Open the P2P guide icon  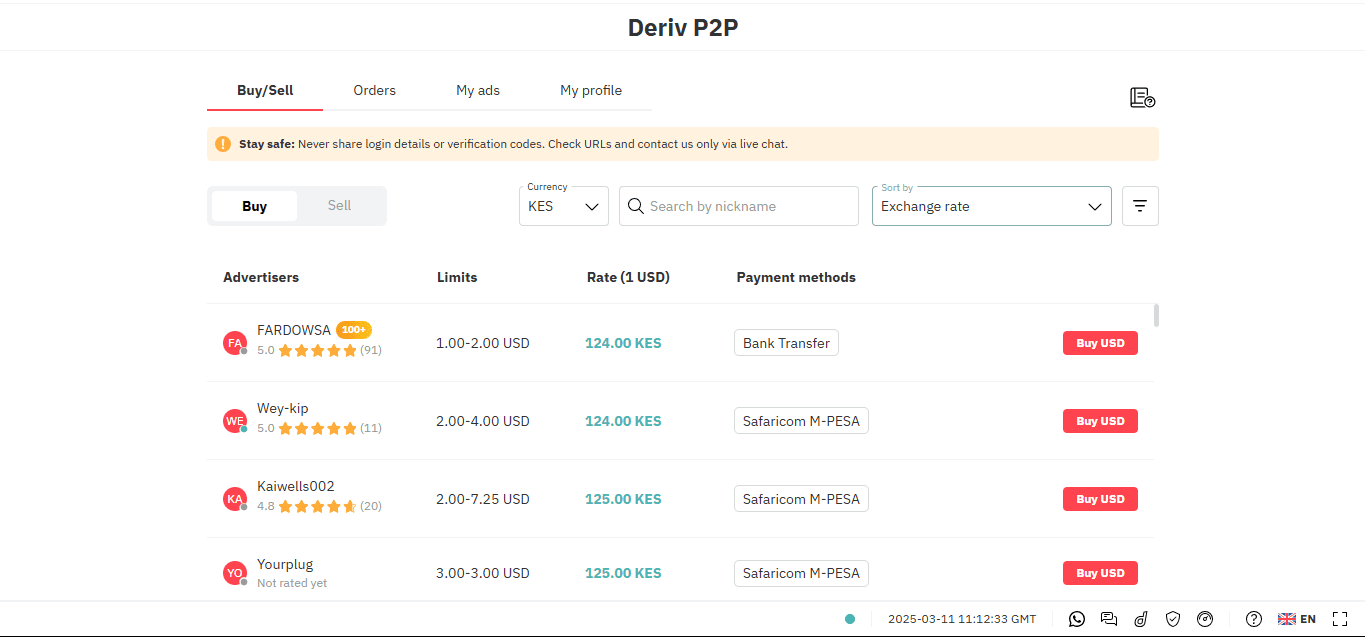click(1142, 97)
